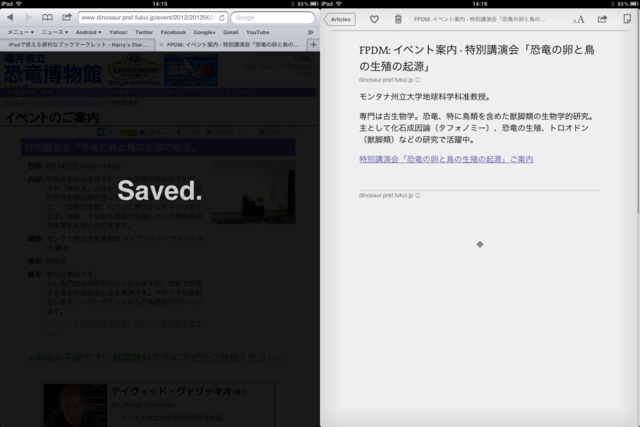
Task: Go back to Articles list
Action: click(x=340, y=19)
